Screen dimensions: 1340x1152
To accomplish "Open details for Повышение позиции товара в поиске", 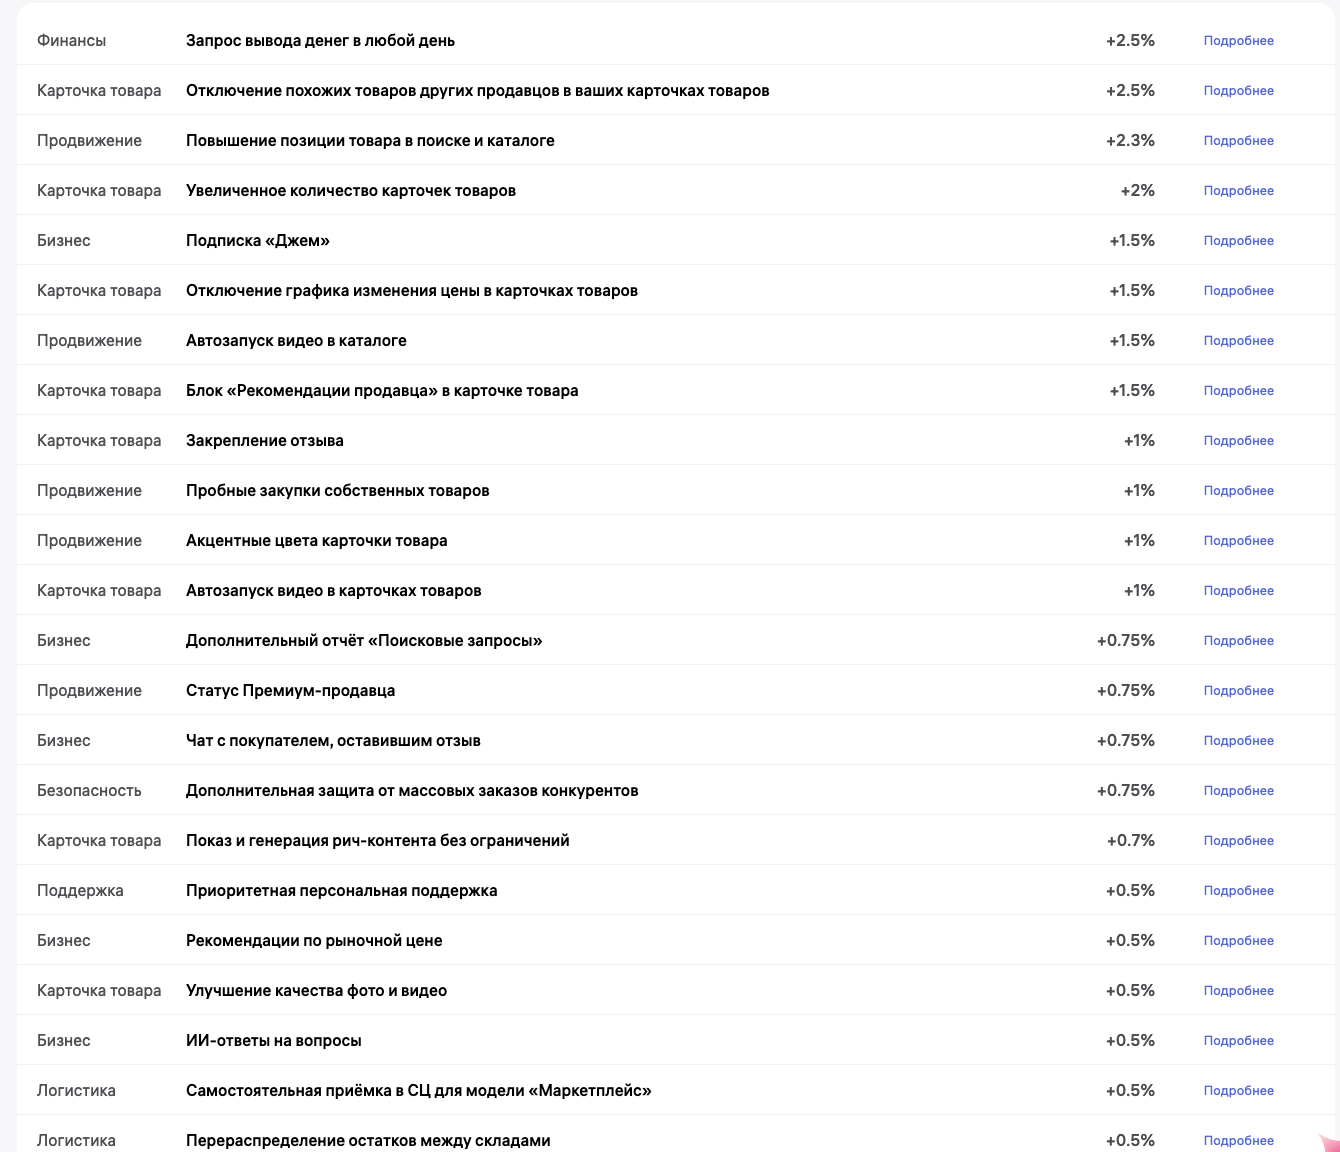I will pyautogui.click(x=1238, y=141).
